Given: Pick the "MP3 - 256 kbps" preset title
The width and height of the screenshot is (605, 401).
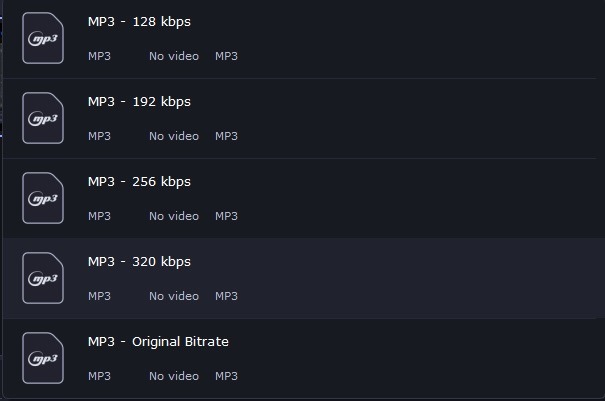Looking at the screenshot, I should point(139,182).
